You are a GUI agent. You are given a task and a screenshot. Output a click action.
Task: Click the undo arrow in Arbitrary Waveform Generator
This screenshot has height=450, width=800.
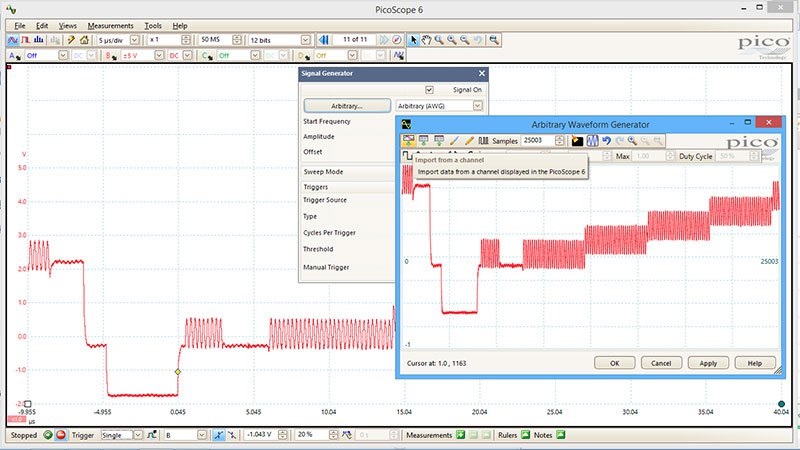pos(606,141)
